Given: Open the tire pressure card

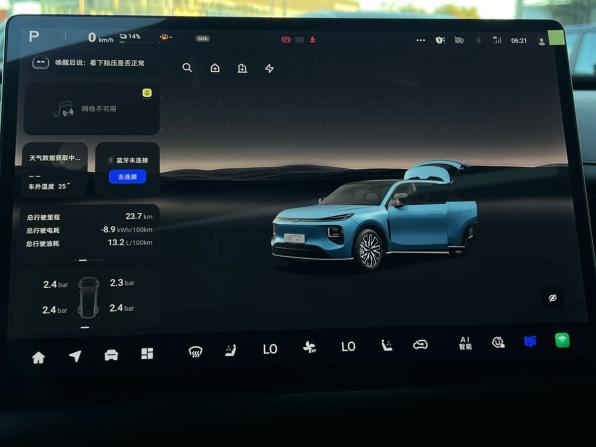Looking at the screenshot, I should click(88, 299).
